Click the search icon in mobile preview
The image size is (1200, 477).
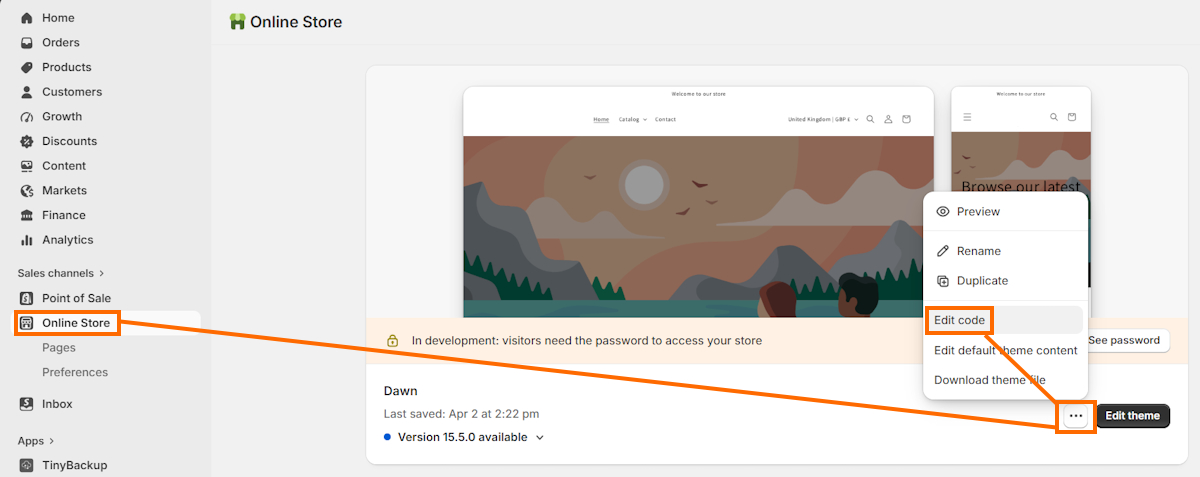pos(1054,117)
